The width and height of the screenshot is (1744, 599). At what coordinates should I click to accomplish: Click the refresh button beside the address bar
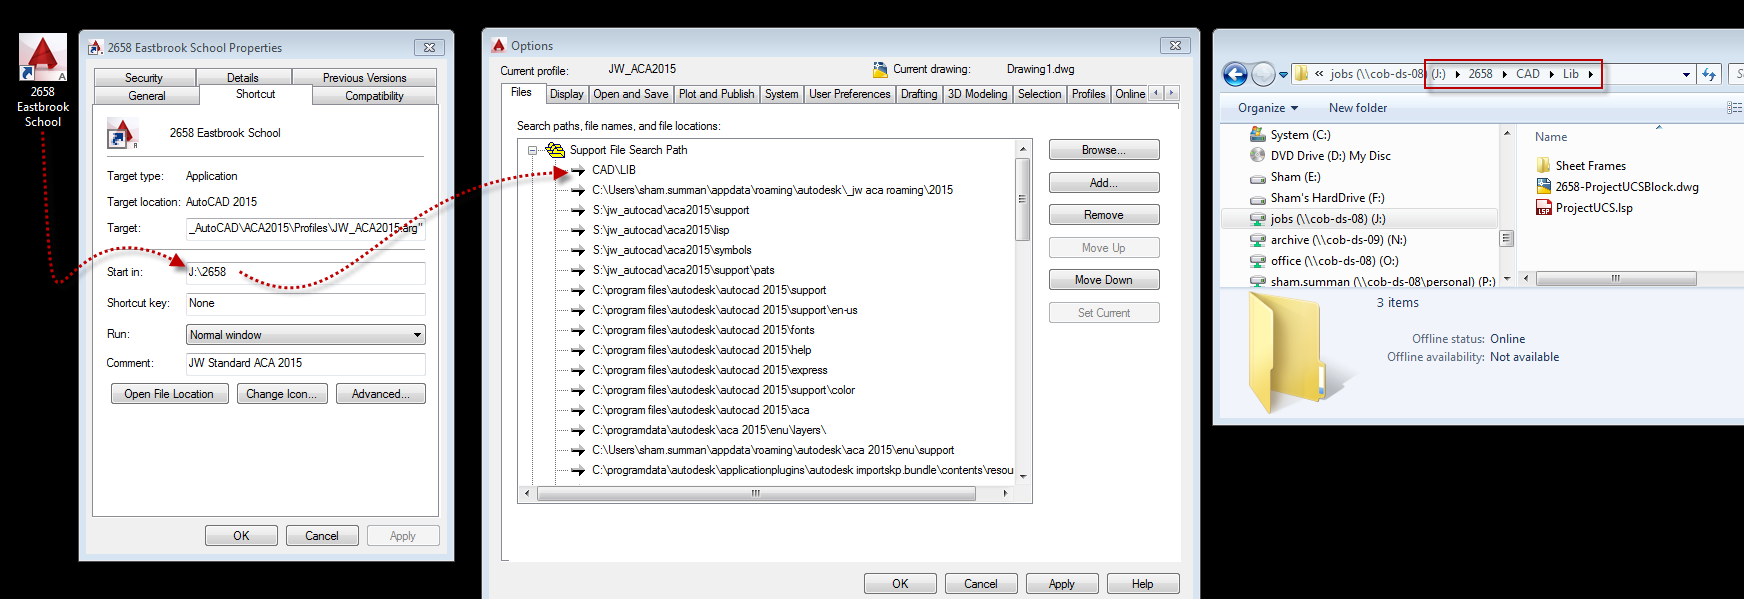click(1709, 74)
